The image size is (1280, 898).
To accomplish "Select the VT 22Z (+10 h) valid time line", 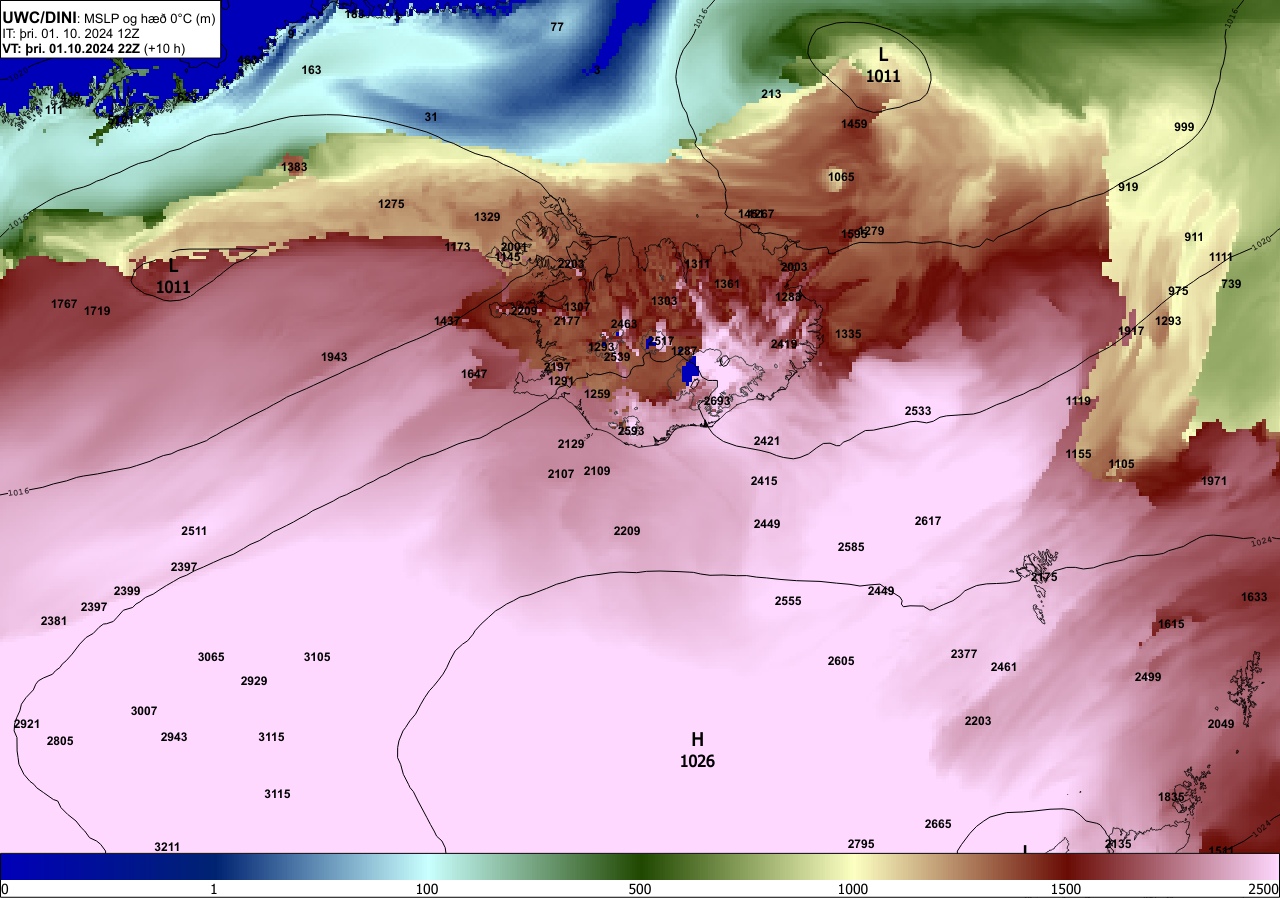I will tap(94, 48).
